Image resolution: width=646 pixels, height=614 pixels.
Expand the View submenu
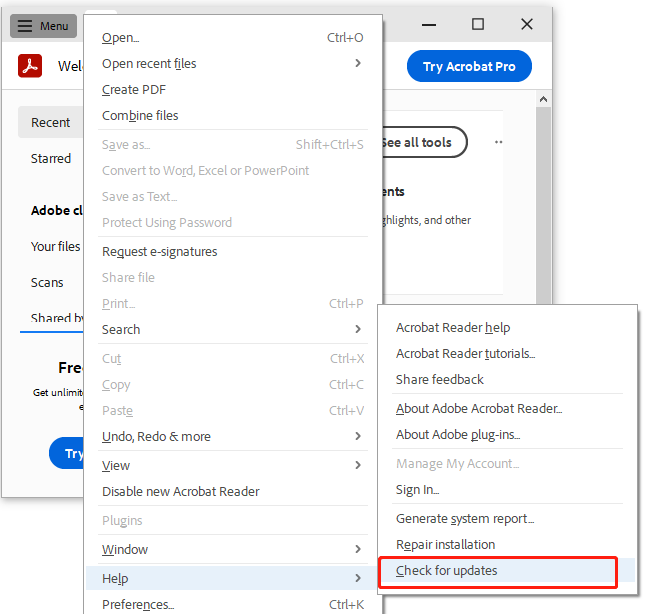tap(233, 465)
